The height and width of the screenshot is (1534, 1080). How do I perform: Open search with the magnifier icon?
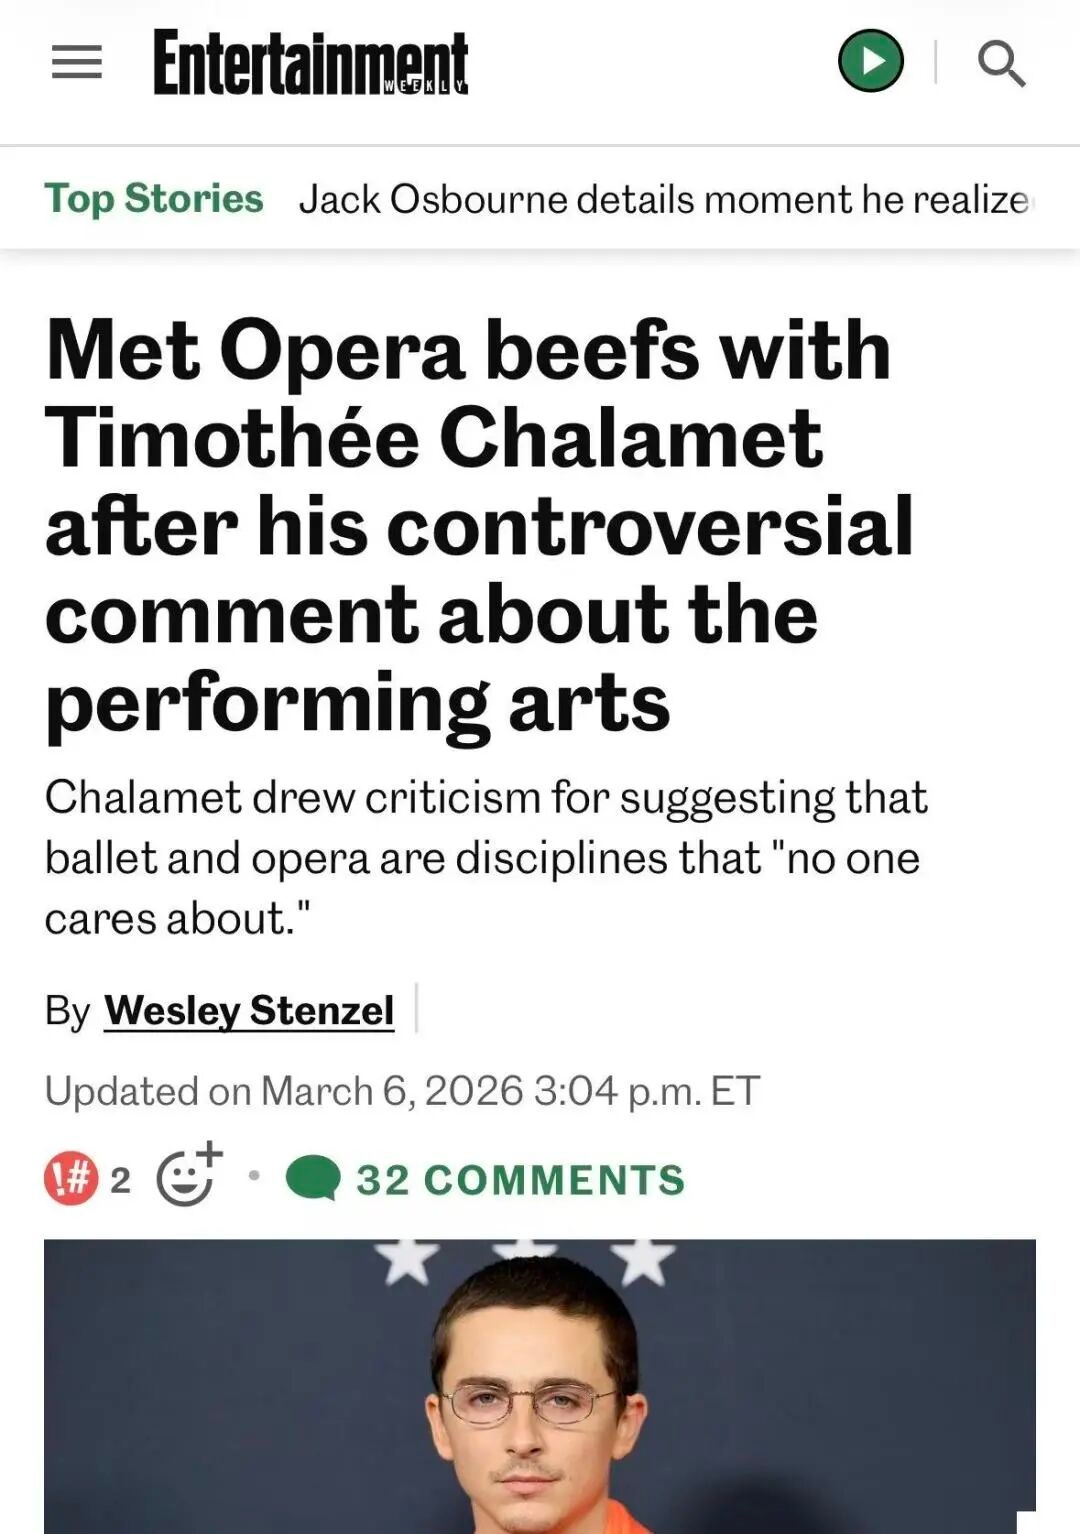(1001, 64)
